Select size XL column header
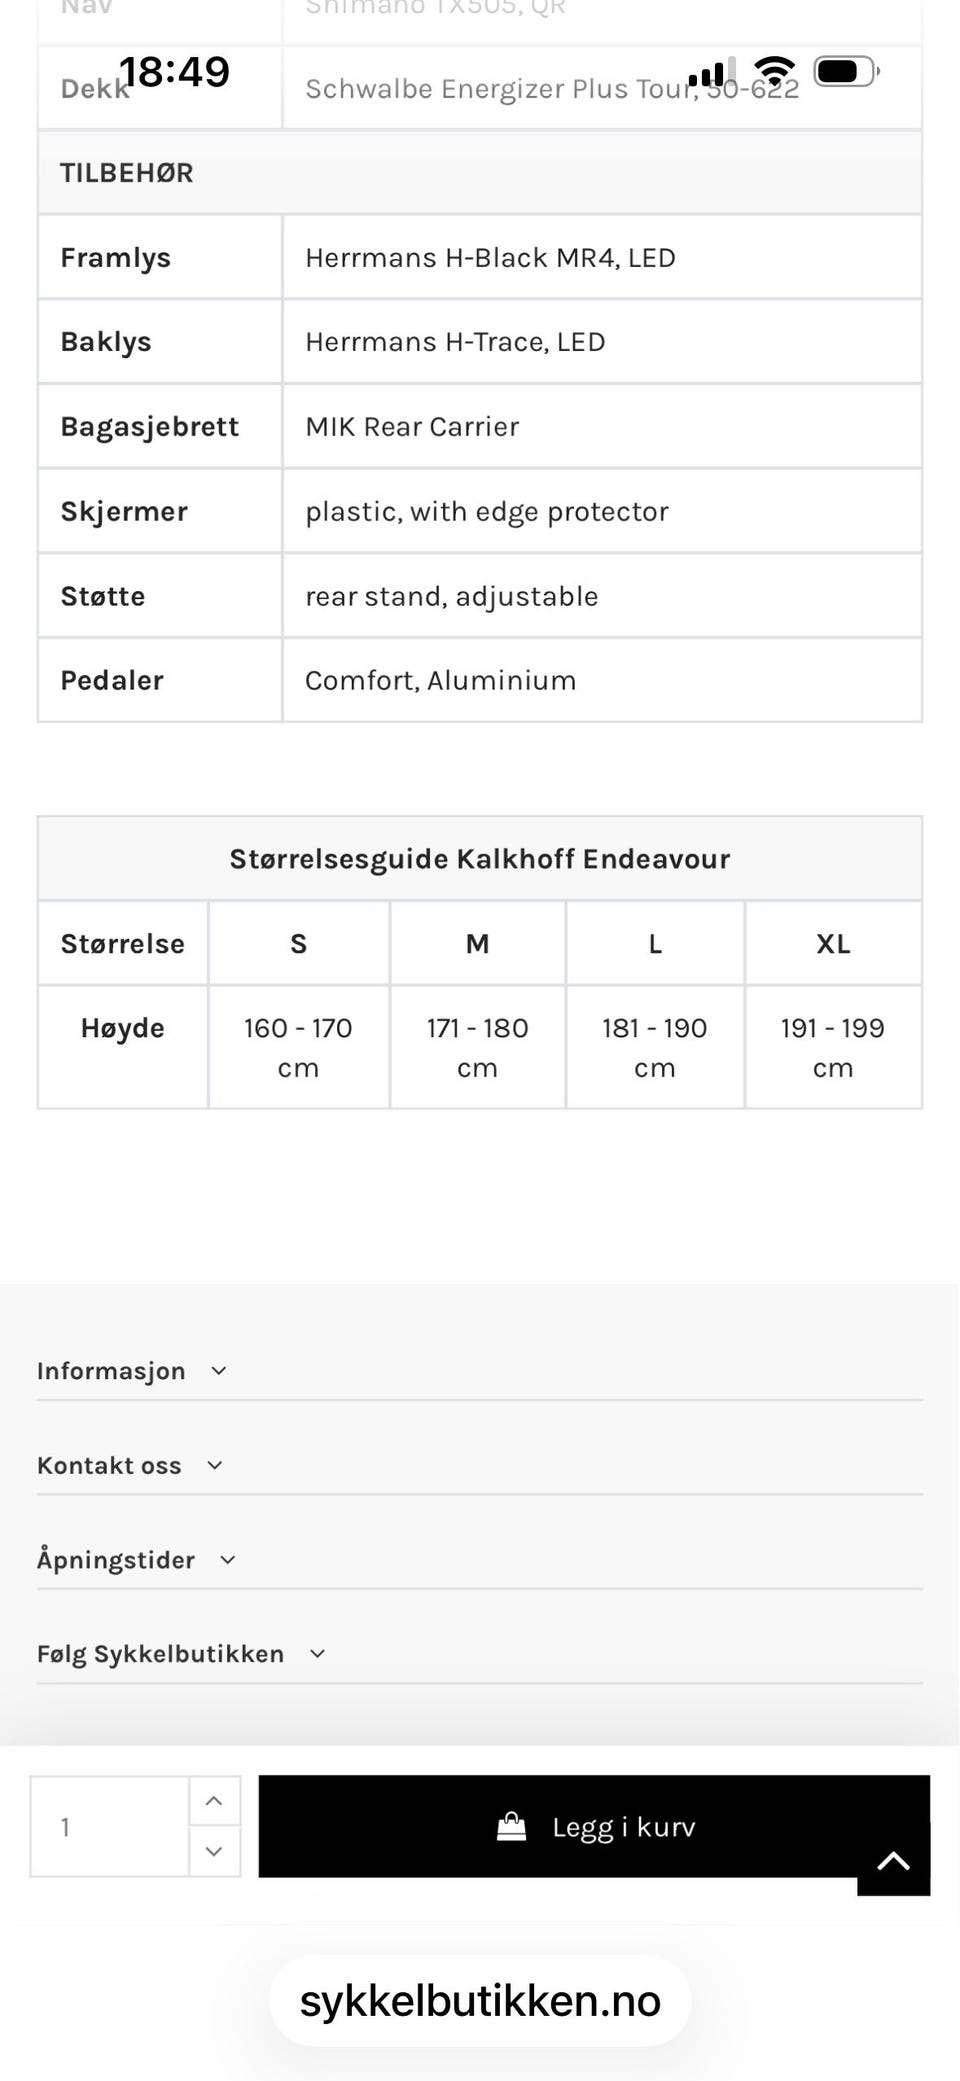 point(833,943)
